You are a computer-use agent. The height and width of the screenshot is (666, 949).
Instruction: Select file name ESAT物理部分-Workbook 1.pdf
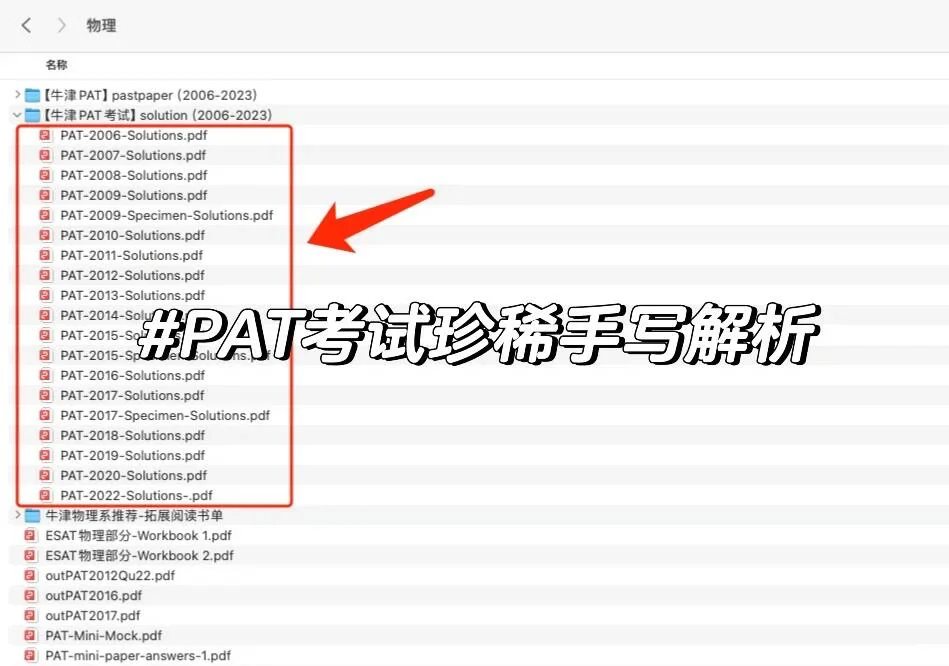139,535
